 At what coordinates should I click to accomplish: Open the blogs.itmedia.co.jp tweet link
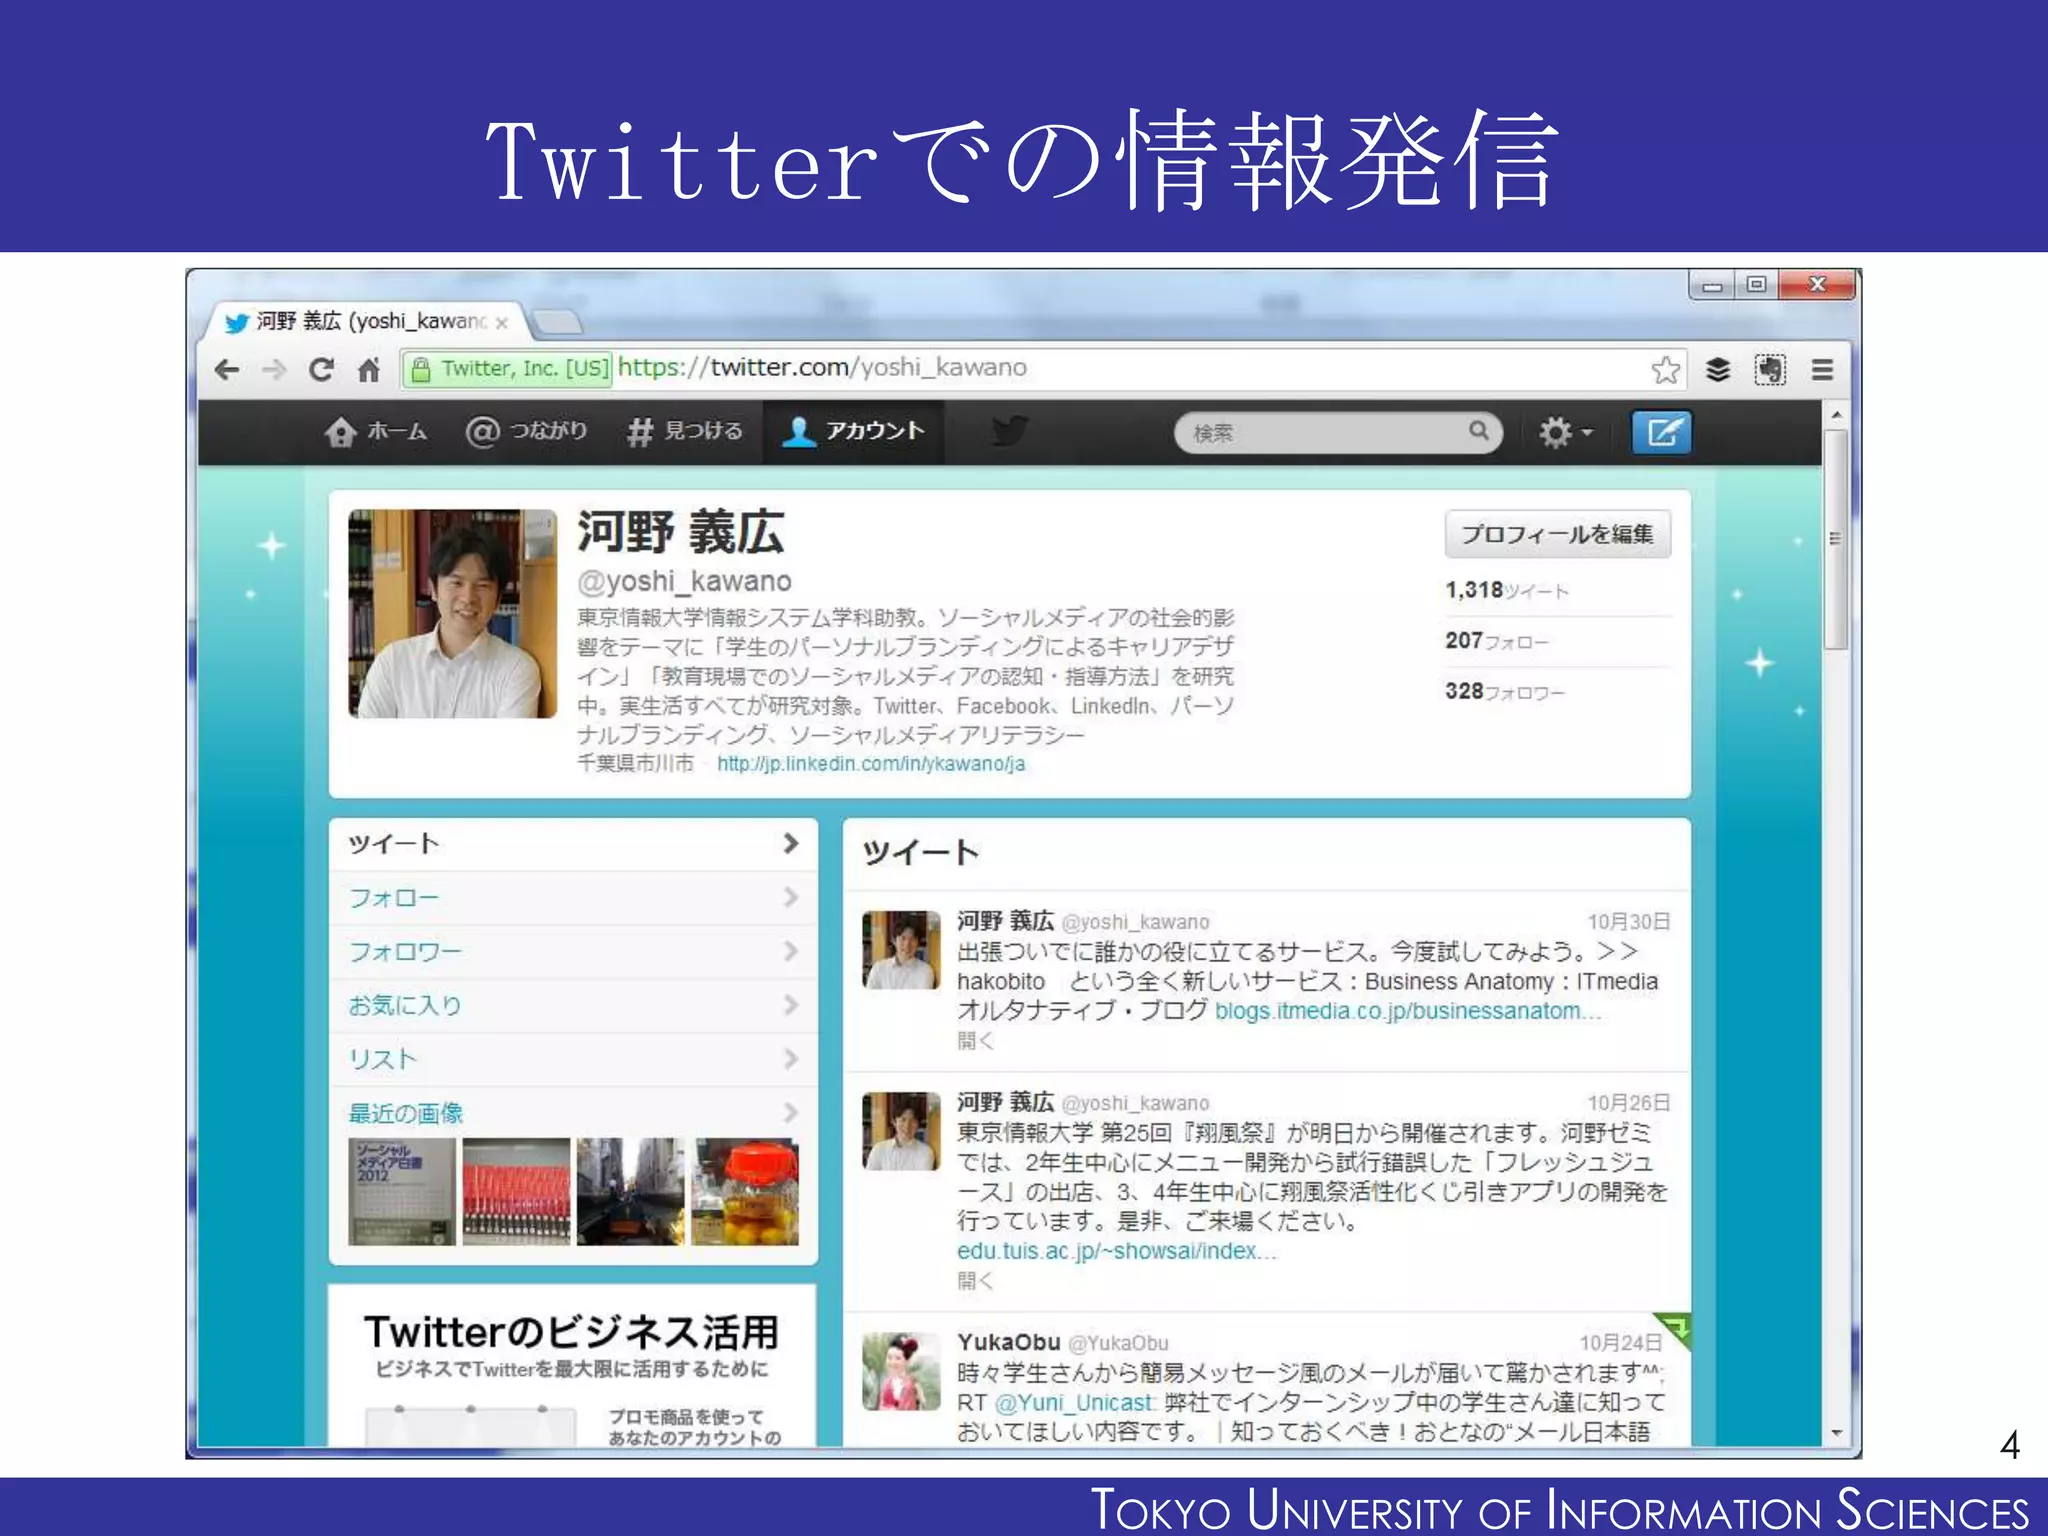(1408, 1012)
